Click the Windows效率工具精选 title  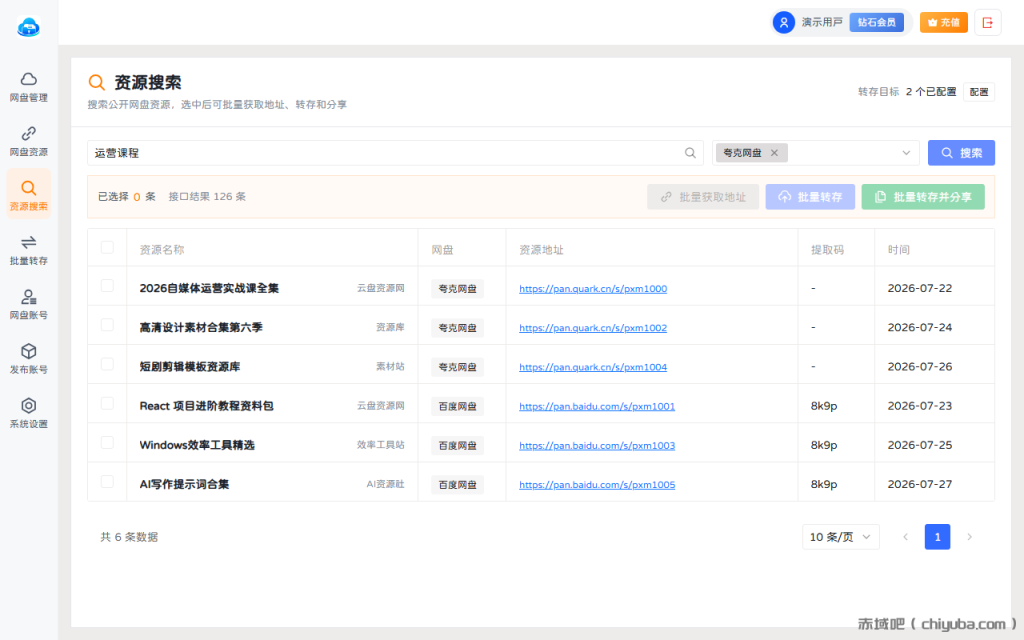[x=197, y=445]
